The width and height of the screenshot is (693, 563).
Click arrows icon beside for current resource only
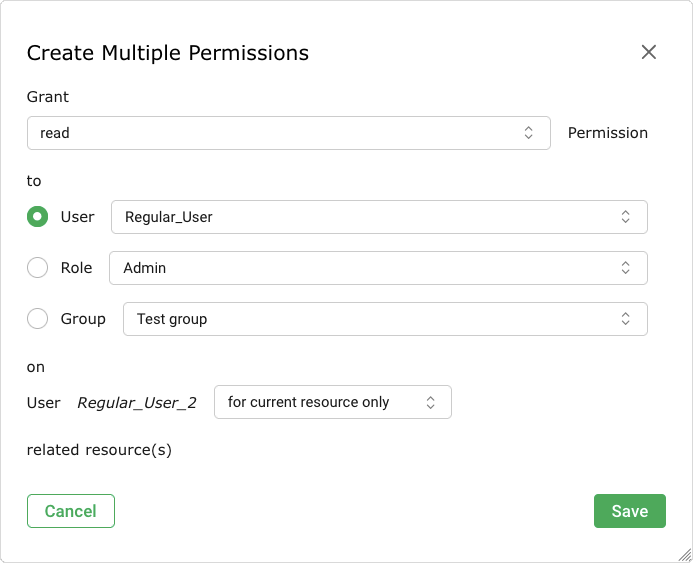(x=431, y=402)
